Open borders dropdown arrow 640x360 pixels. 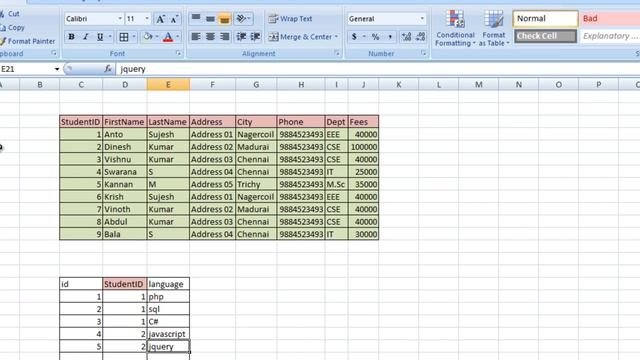coord(133,37)
